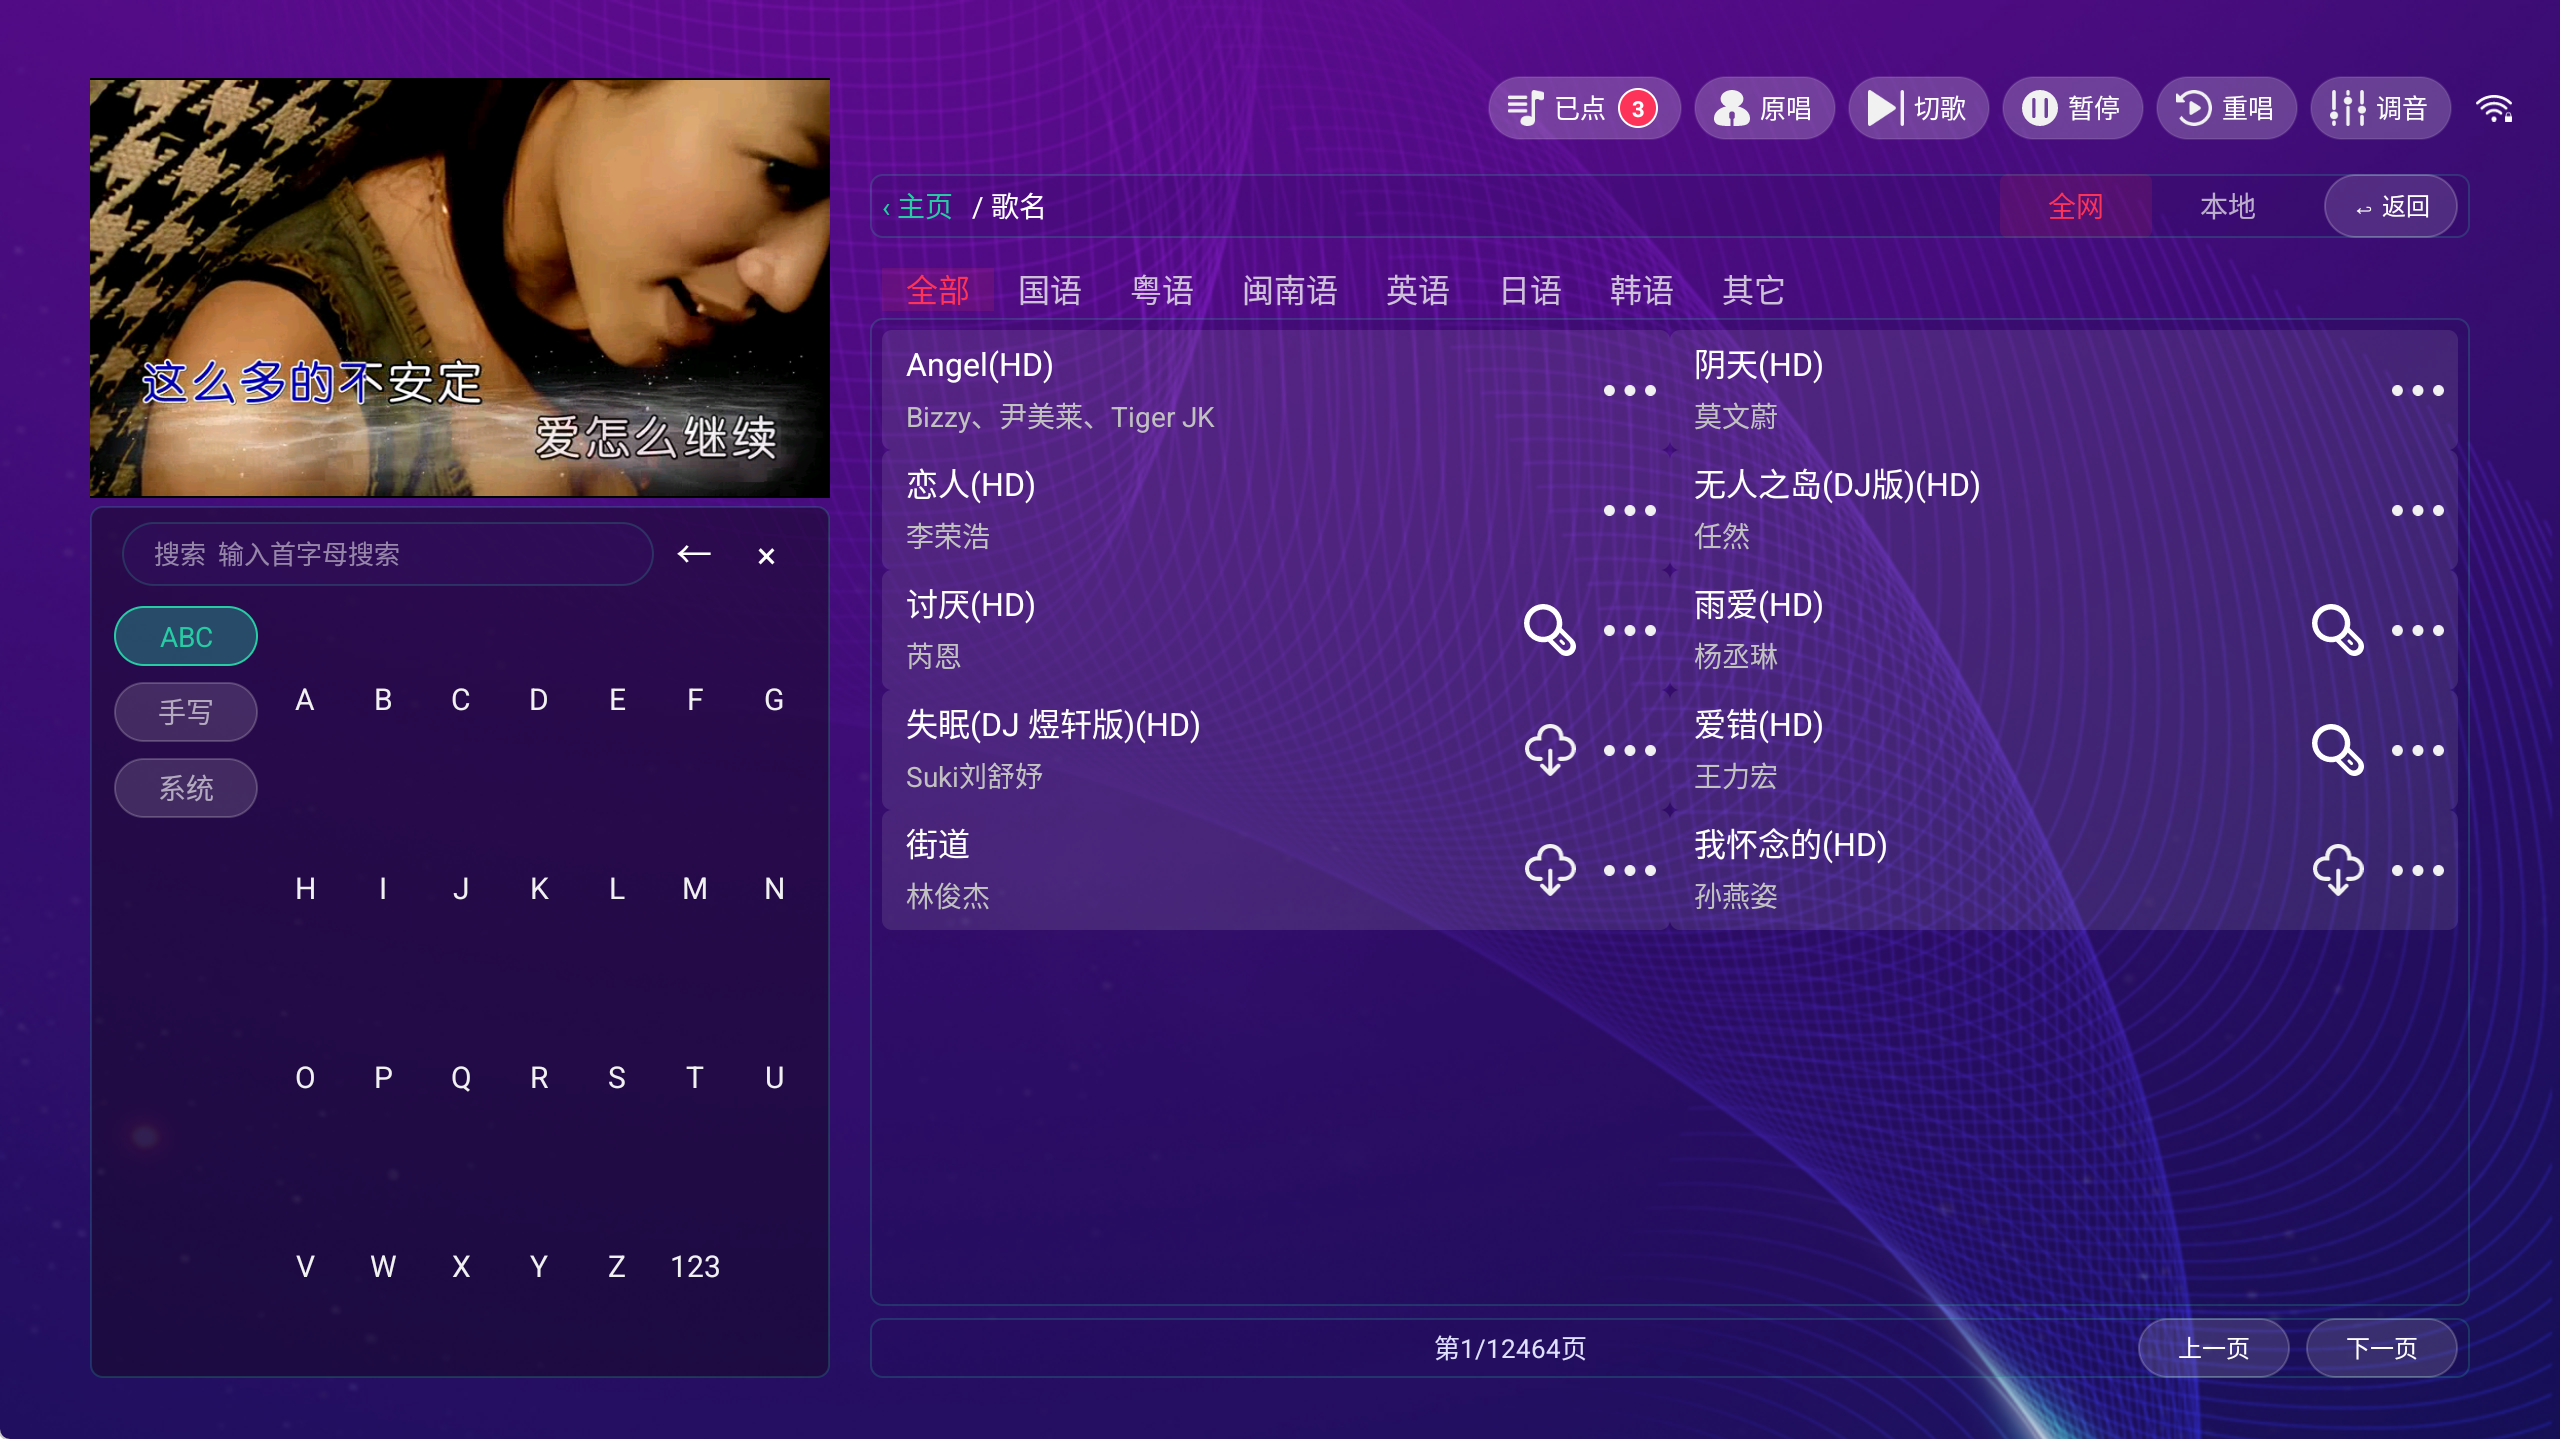Select the 国语 language tab
Viewport: 2560px width, 1439px height.
coord(1050,291)
